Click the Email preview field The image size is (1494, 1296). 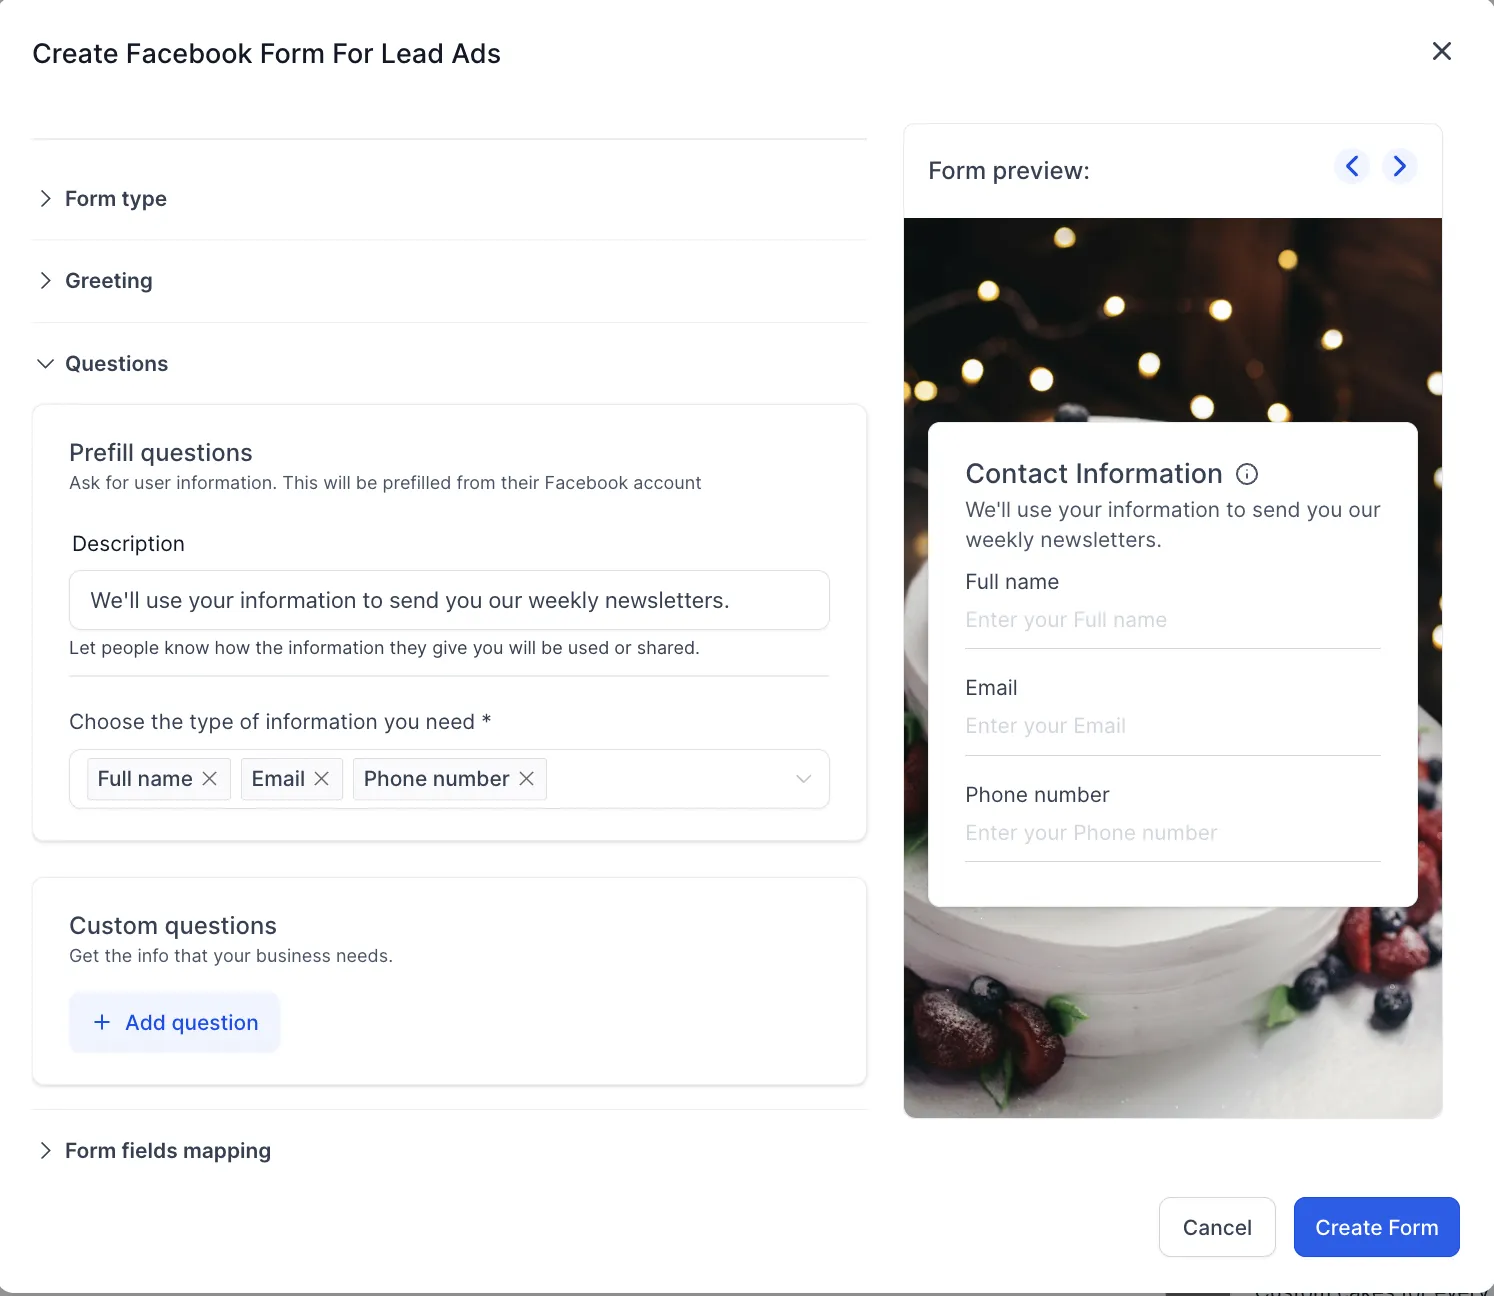click(x=1172, y=726)
